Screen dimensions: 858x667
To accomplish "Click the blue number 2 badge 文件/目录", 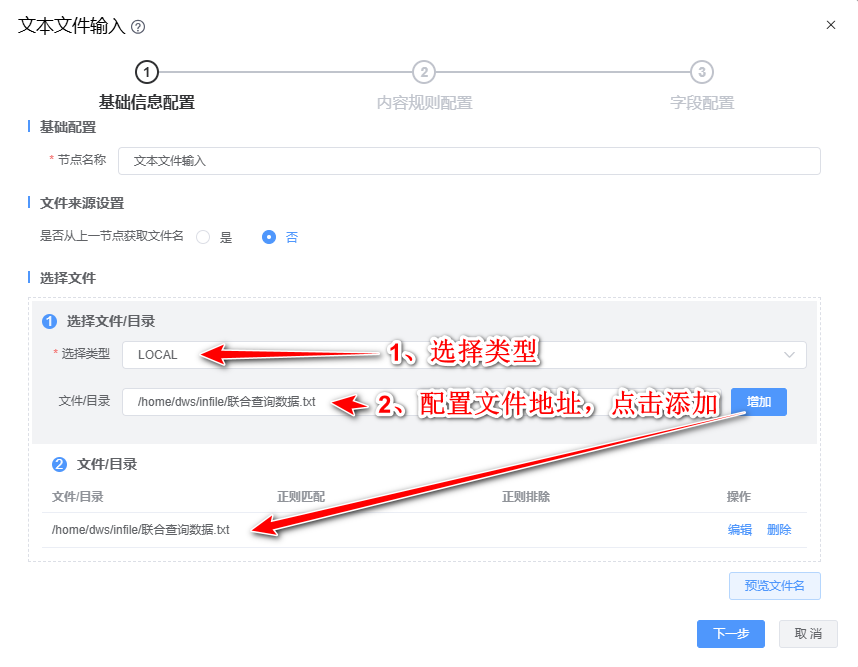I will point(59,465).
